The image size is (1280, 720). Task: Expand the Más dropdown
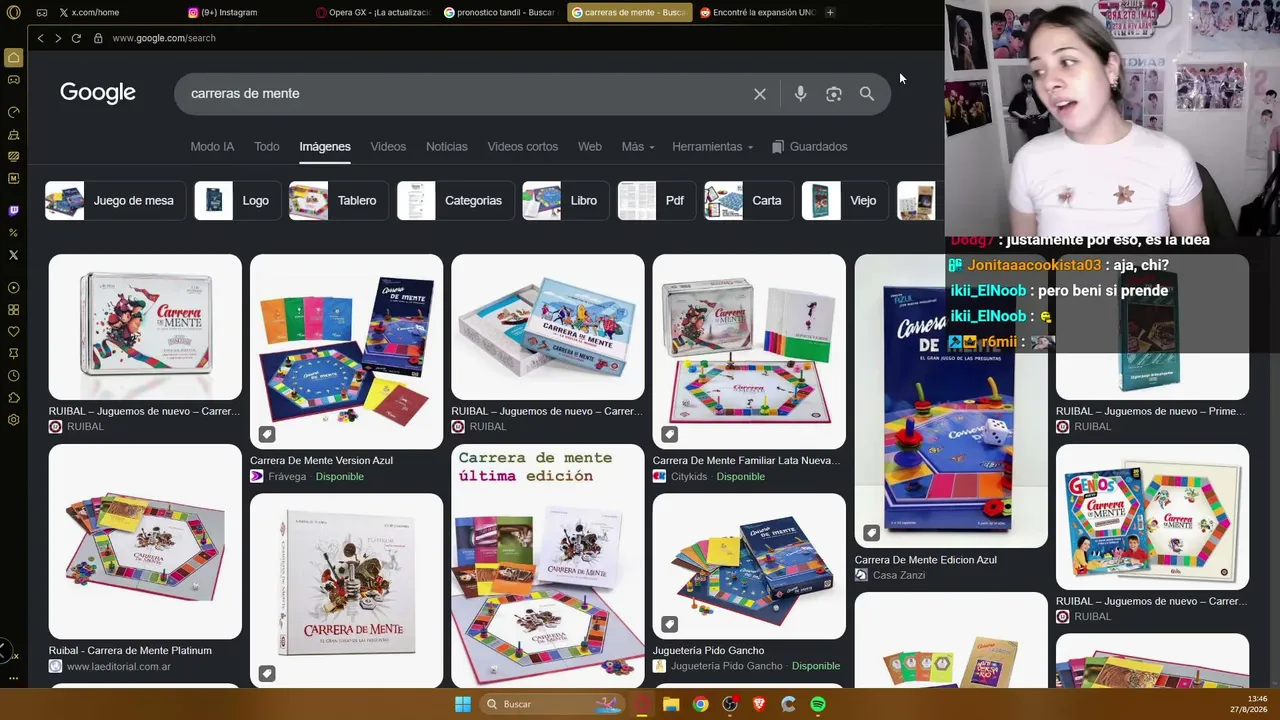pos(638,147)
